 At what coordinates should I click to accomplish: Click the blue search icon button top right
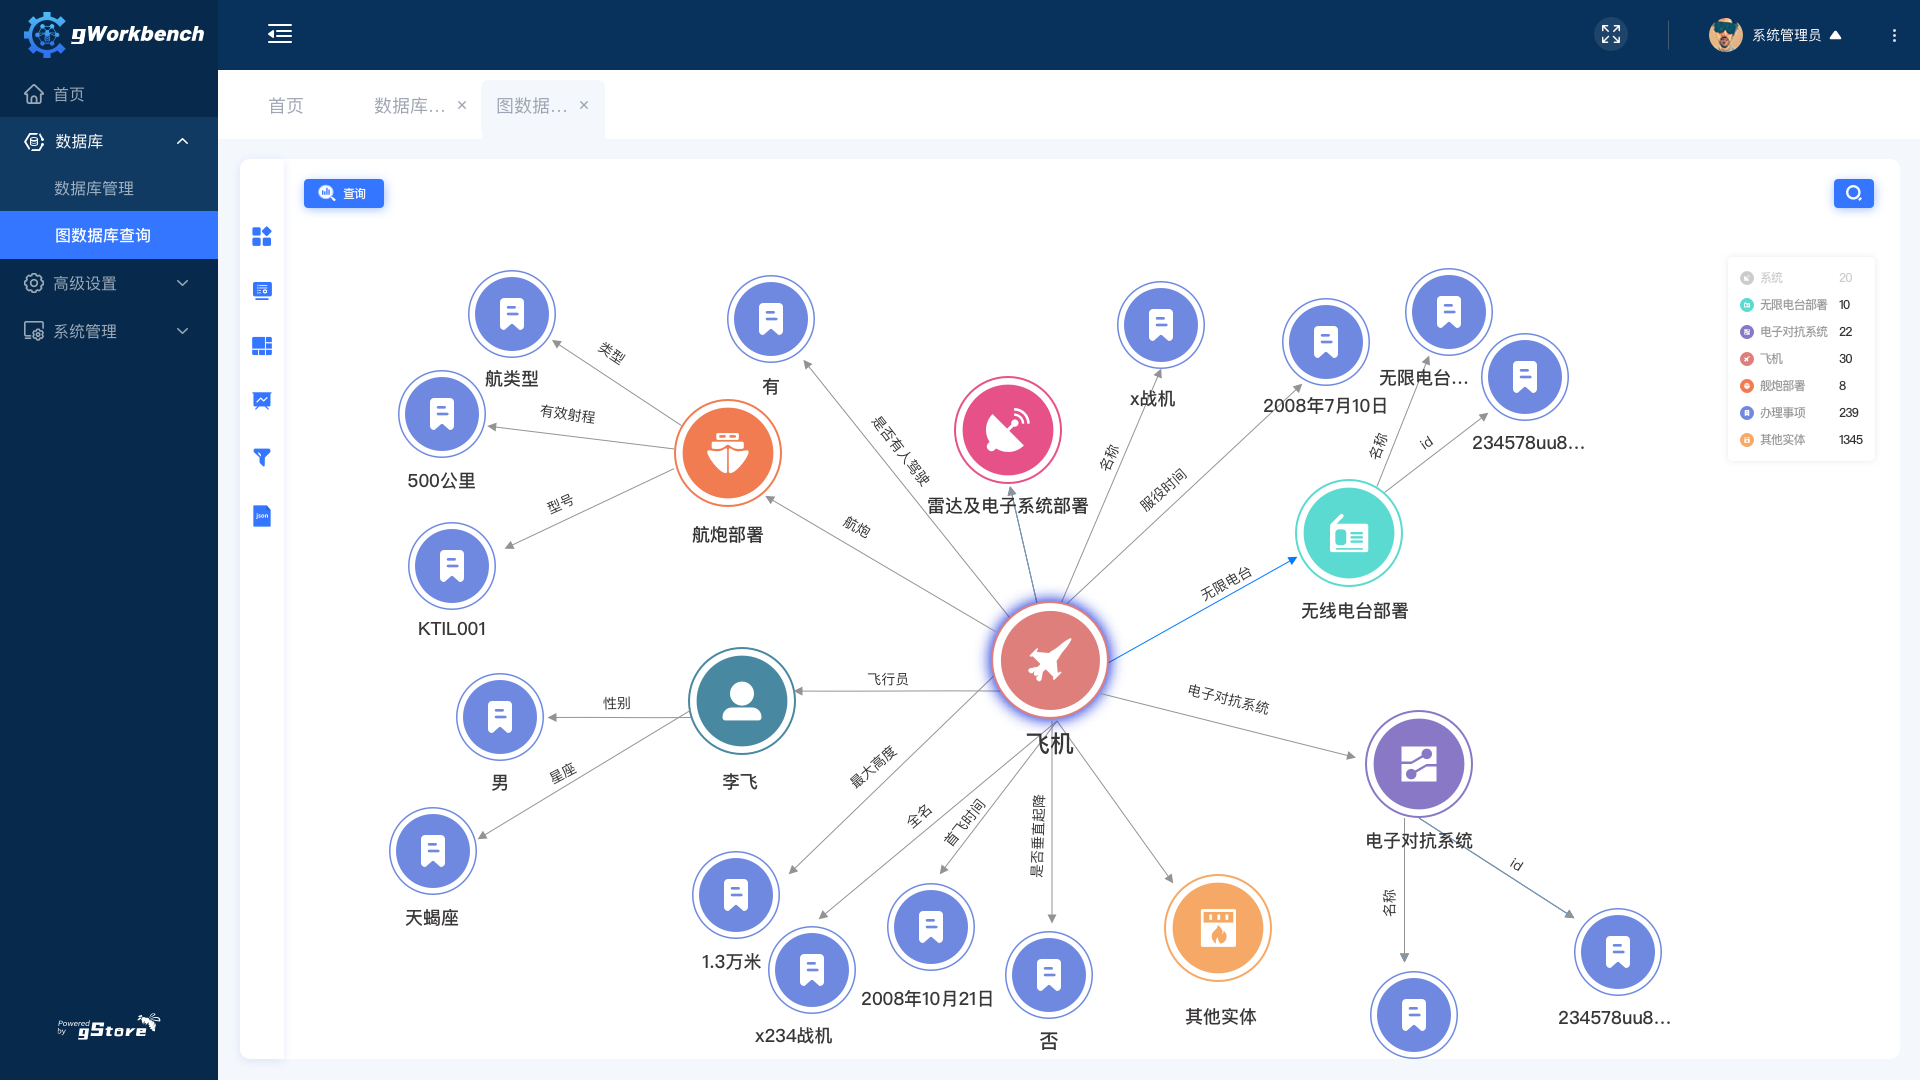click(1853, 193)
